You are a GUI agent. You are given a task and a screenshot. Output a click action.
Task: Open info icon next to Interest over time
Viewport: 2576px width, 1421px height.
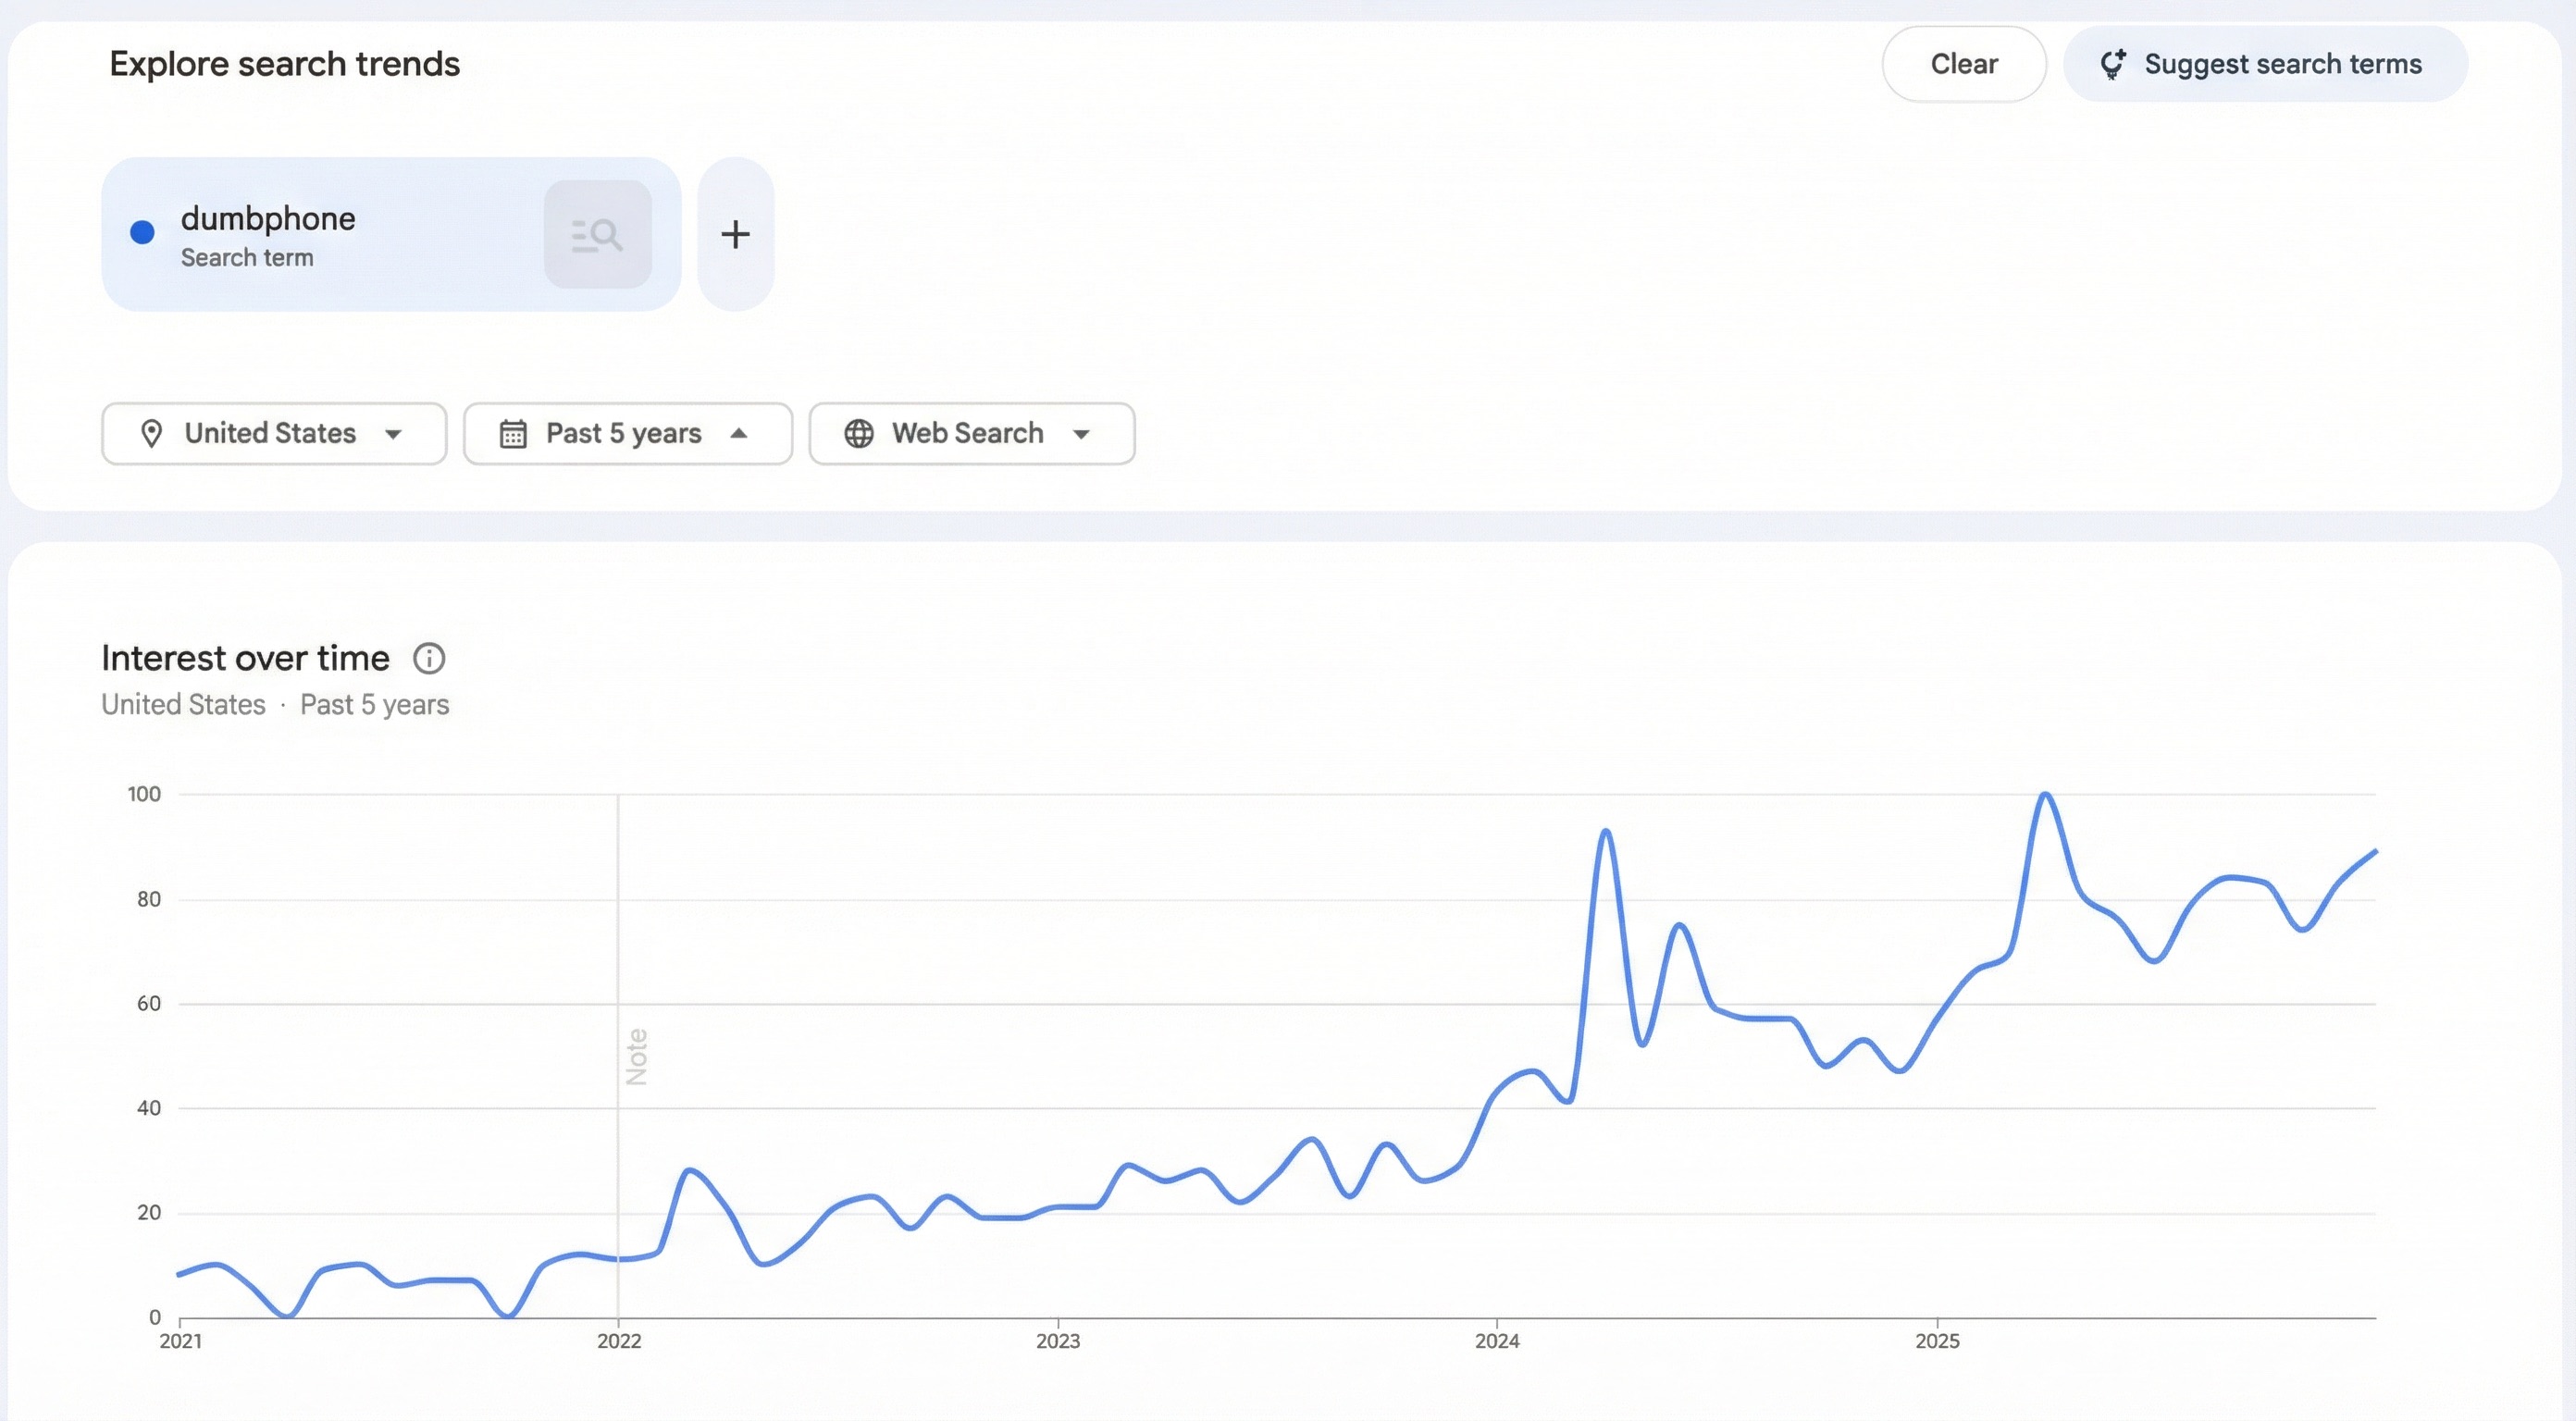tap(429, 659)
